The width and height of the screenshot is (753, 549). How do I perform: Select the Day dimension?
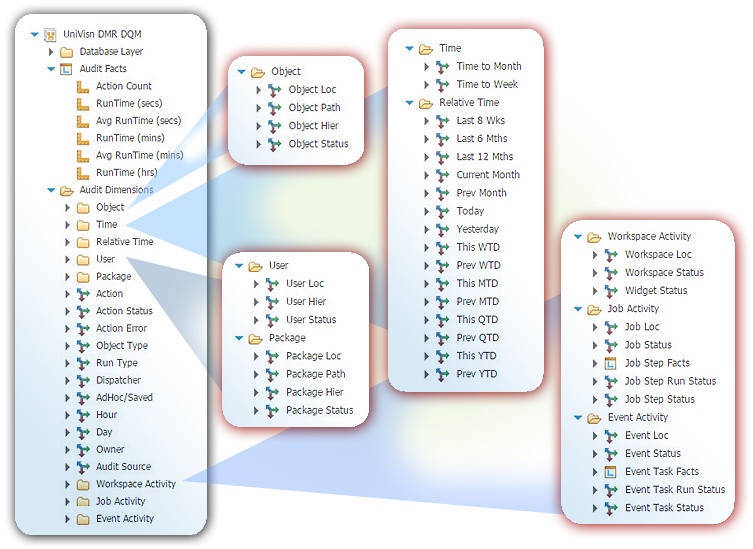click(104, 432)
